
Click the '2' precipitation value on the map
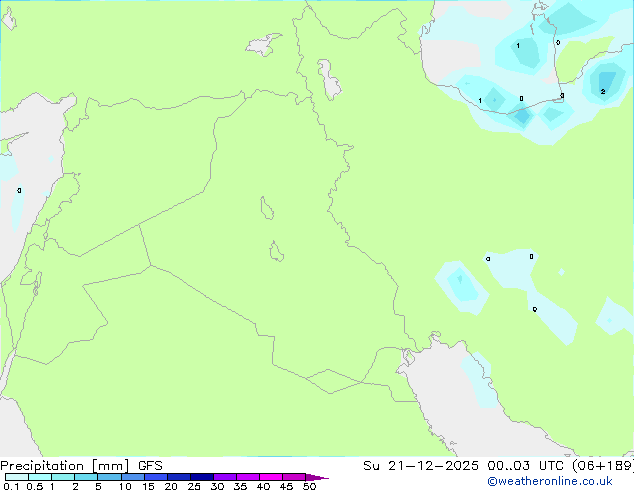tap(603, 92)
